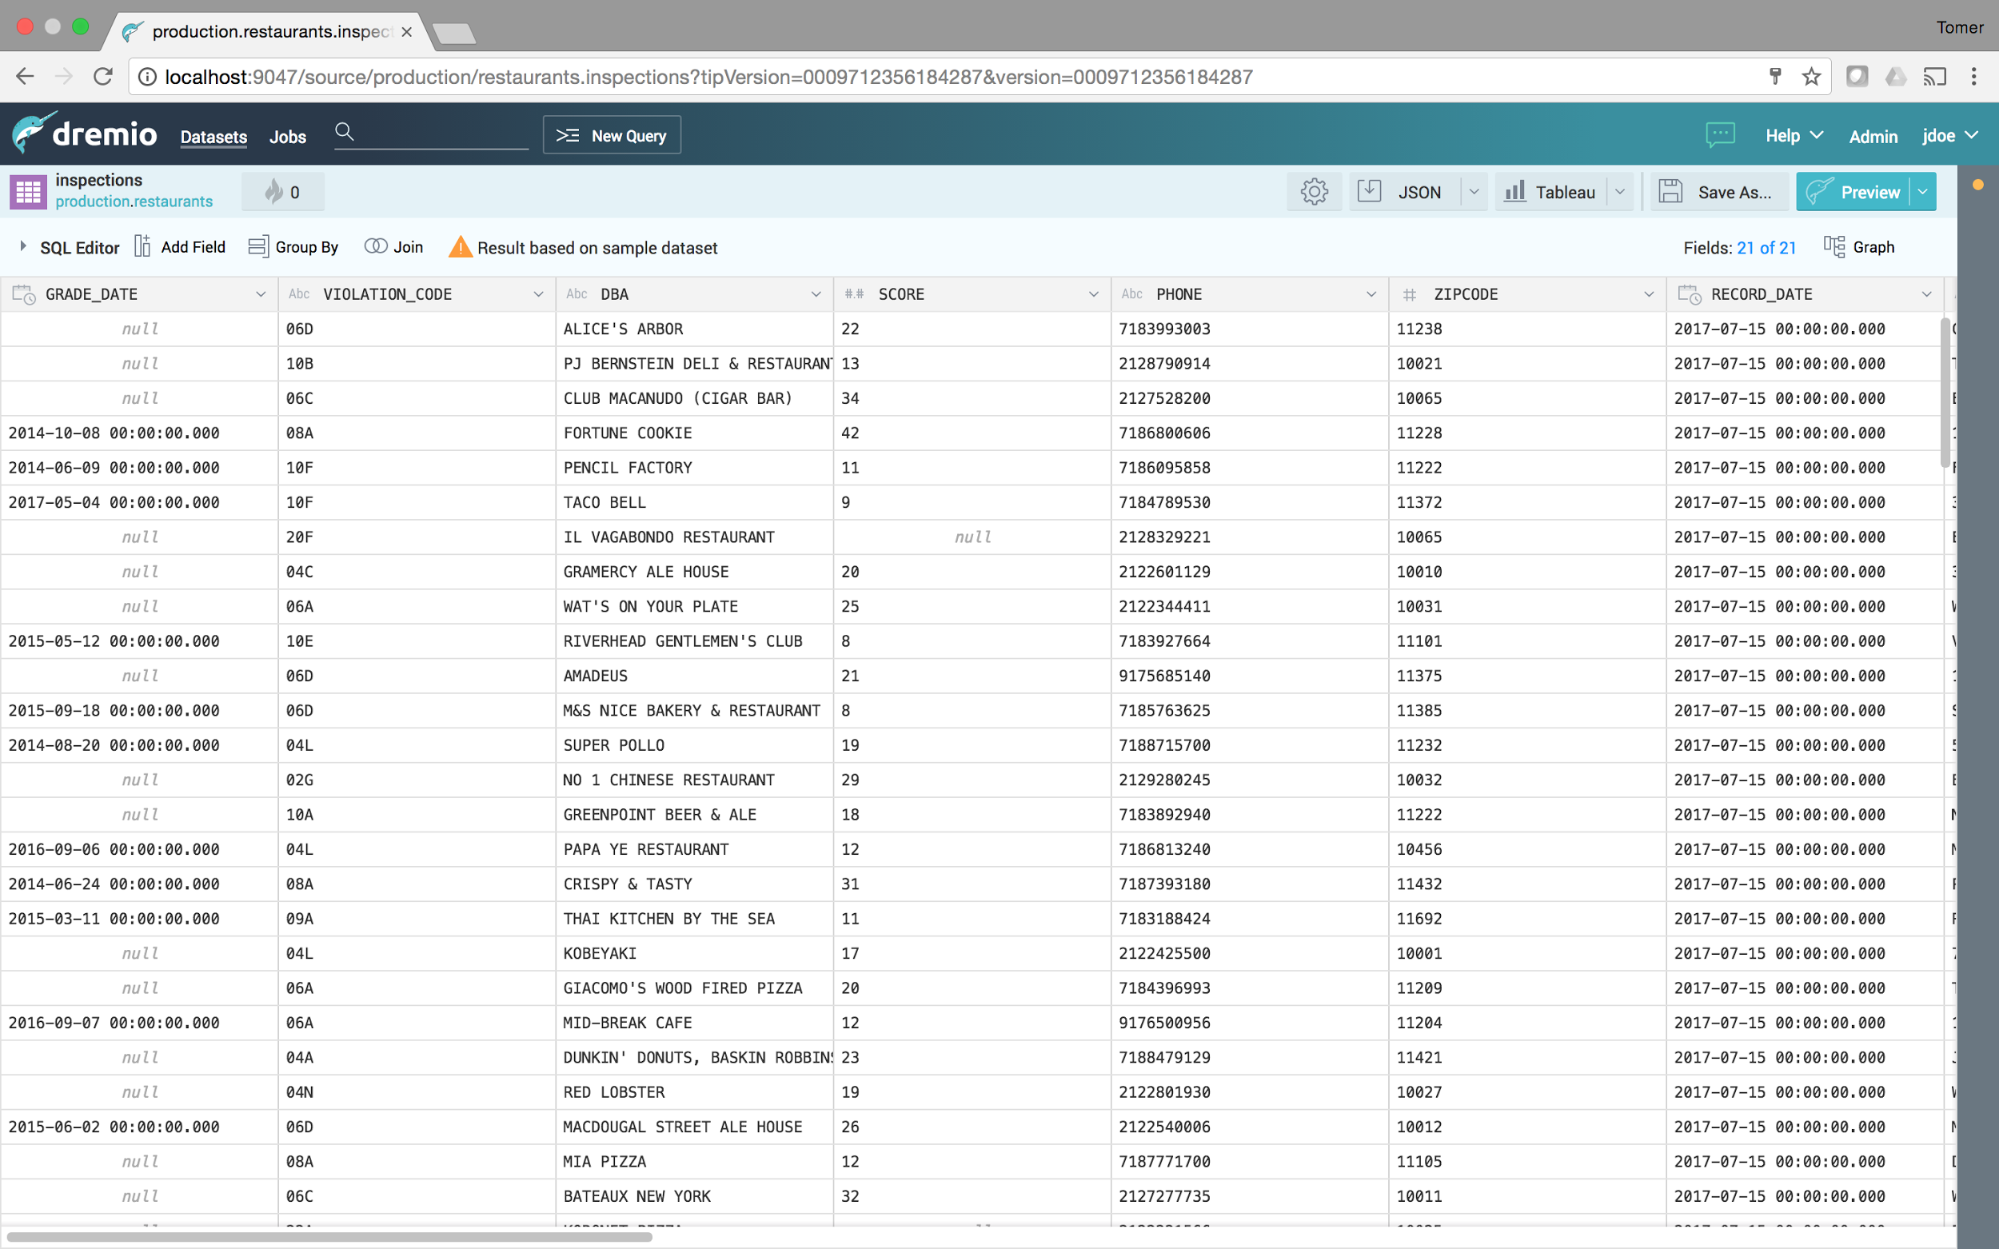Expand the jdoe user menu
Screen dimensions: 1999x1249
(1949, 135)
